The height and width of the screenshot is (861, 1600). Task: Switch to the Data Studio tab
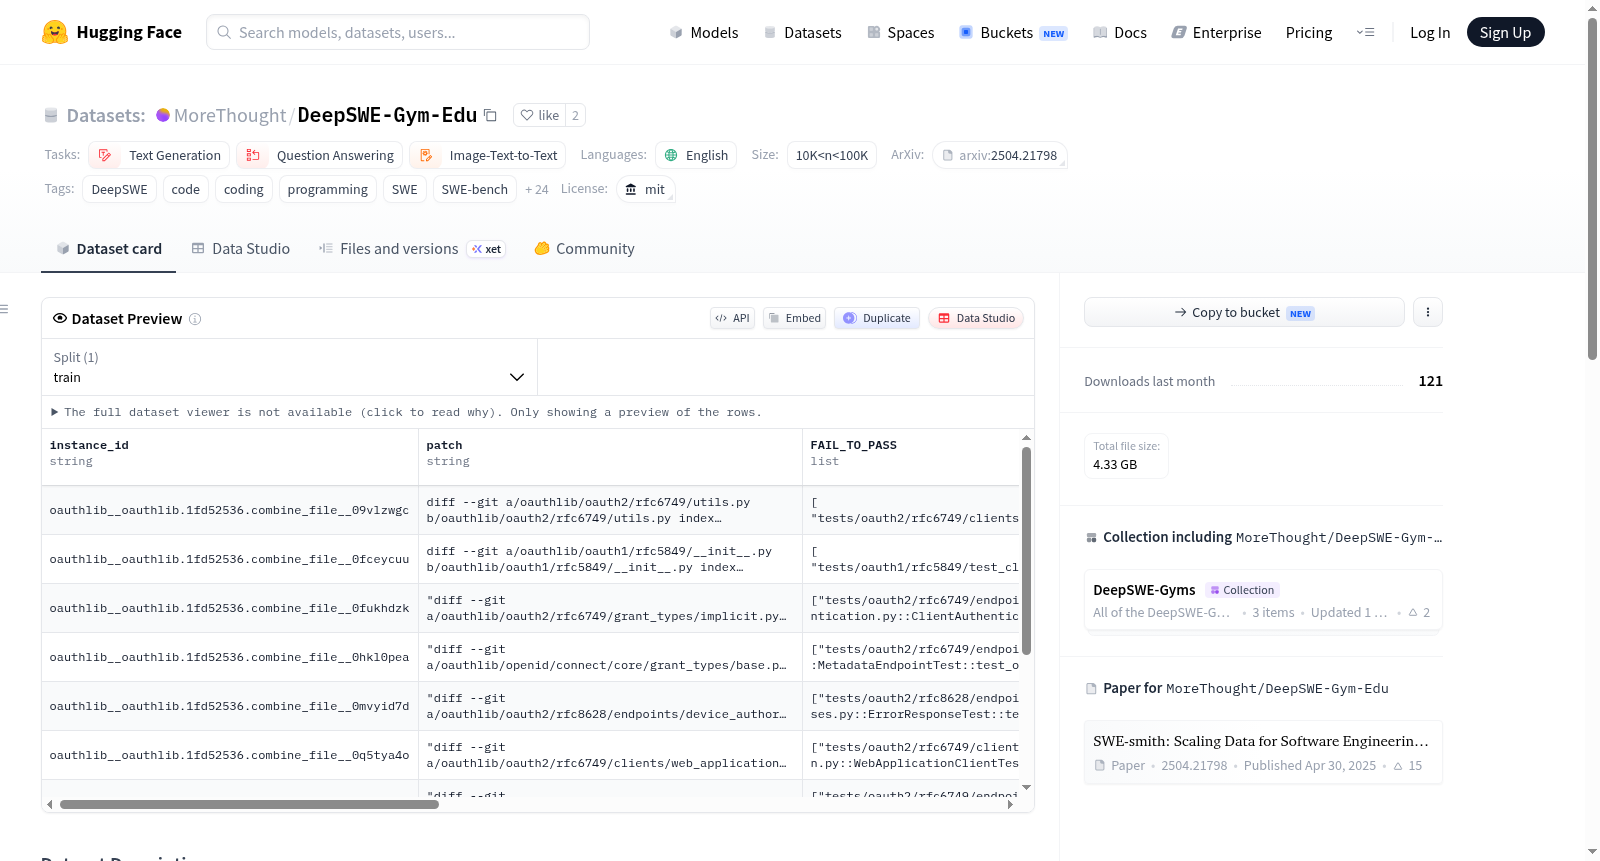click(240, 249)
